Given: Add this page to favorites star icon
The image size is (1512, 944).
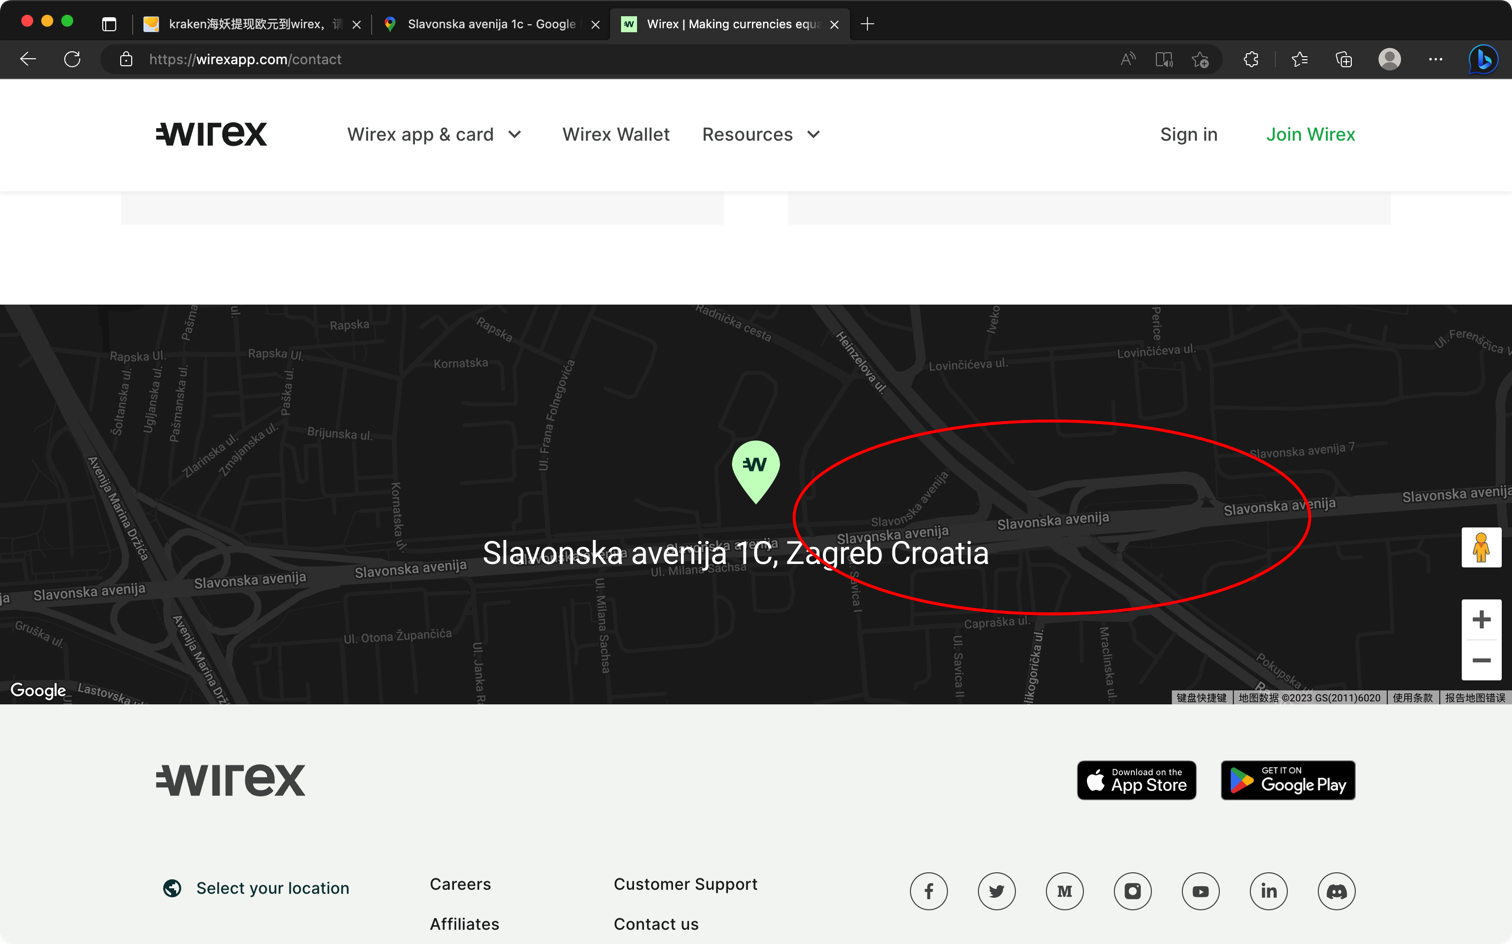Looking at the screenshot, I should (x=1201, y=59).
